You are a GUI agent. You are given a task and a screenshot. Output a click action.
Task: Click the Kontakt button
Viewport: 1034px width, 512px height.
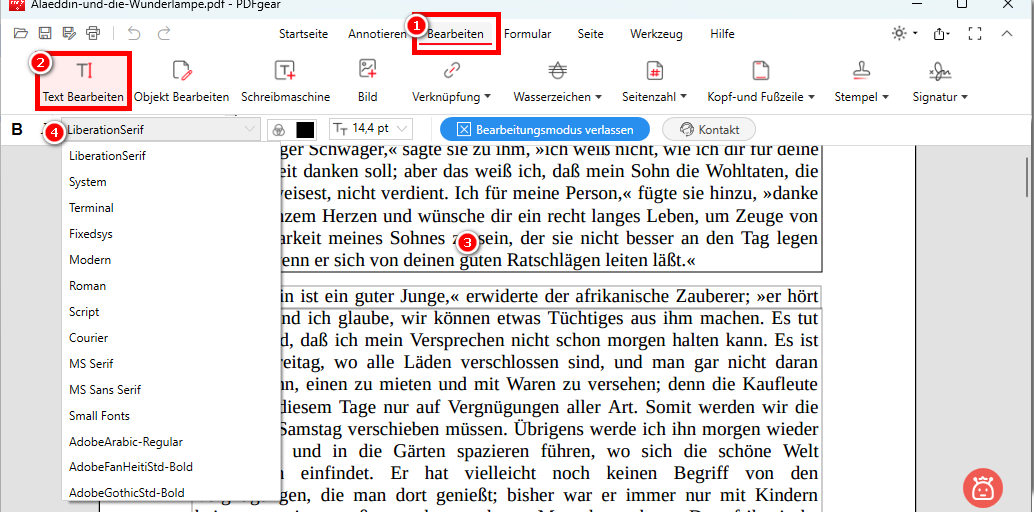point(709,129)
